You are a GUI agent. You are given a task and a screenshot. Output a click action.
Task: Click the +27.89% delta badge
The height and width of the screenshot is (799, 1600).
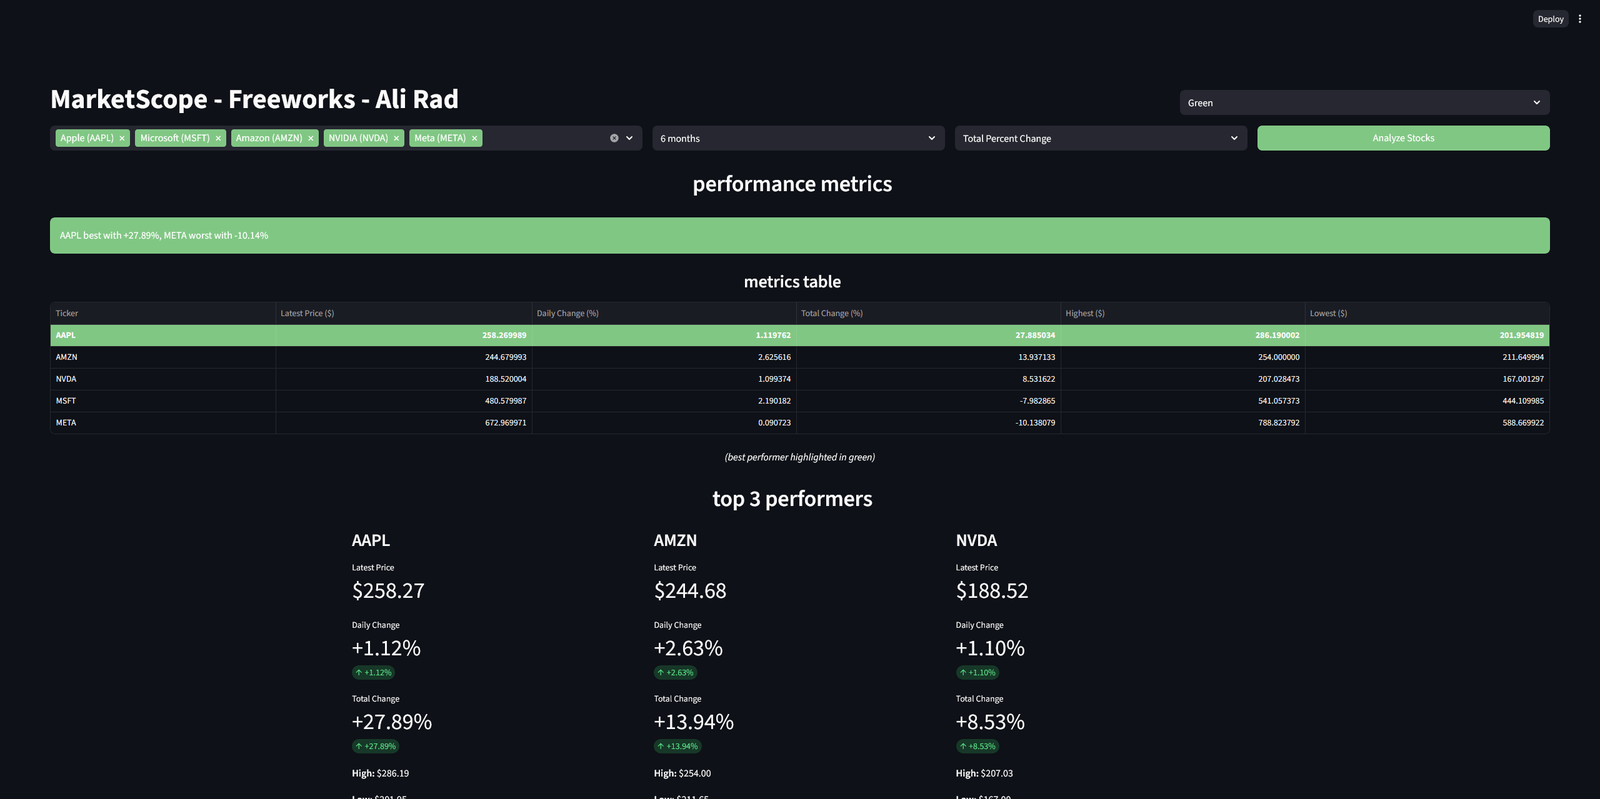(x=376, y=746)
